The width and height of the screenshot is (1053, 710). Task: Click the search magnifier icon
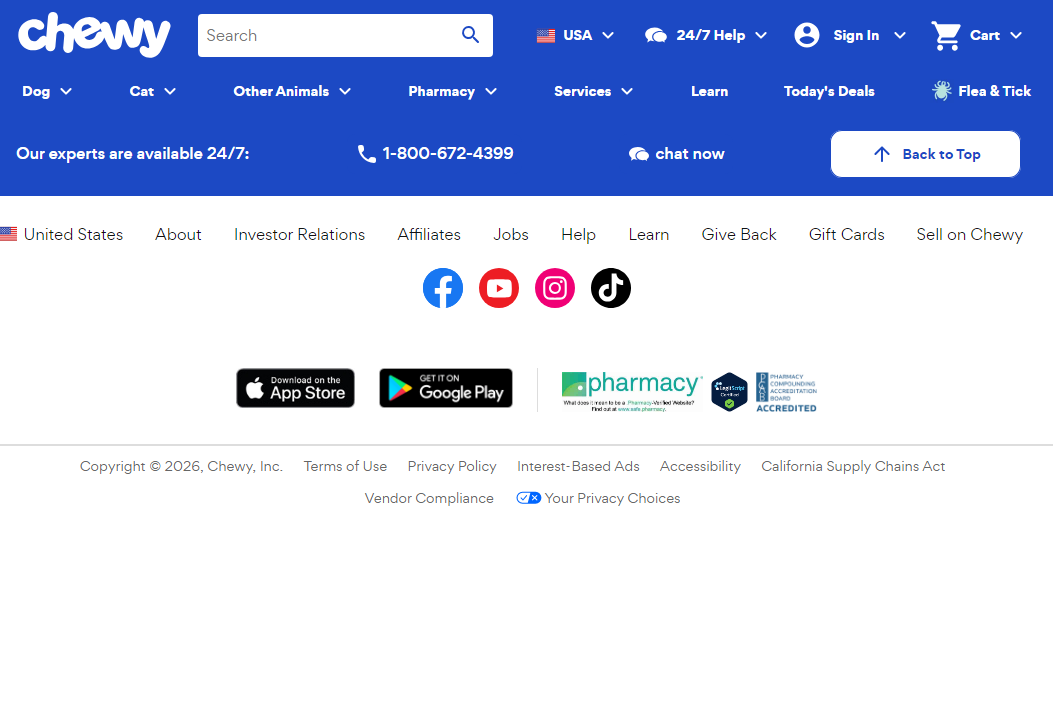tap(471, 35)
